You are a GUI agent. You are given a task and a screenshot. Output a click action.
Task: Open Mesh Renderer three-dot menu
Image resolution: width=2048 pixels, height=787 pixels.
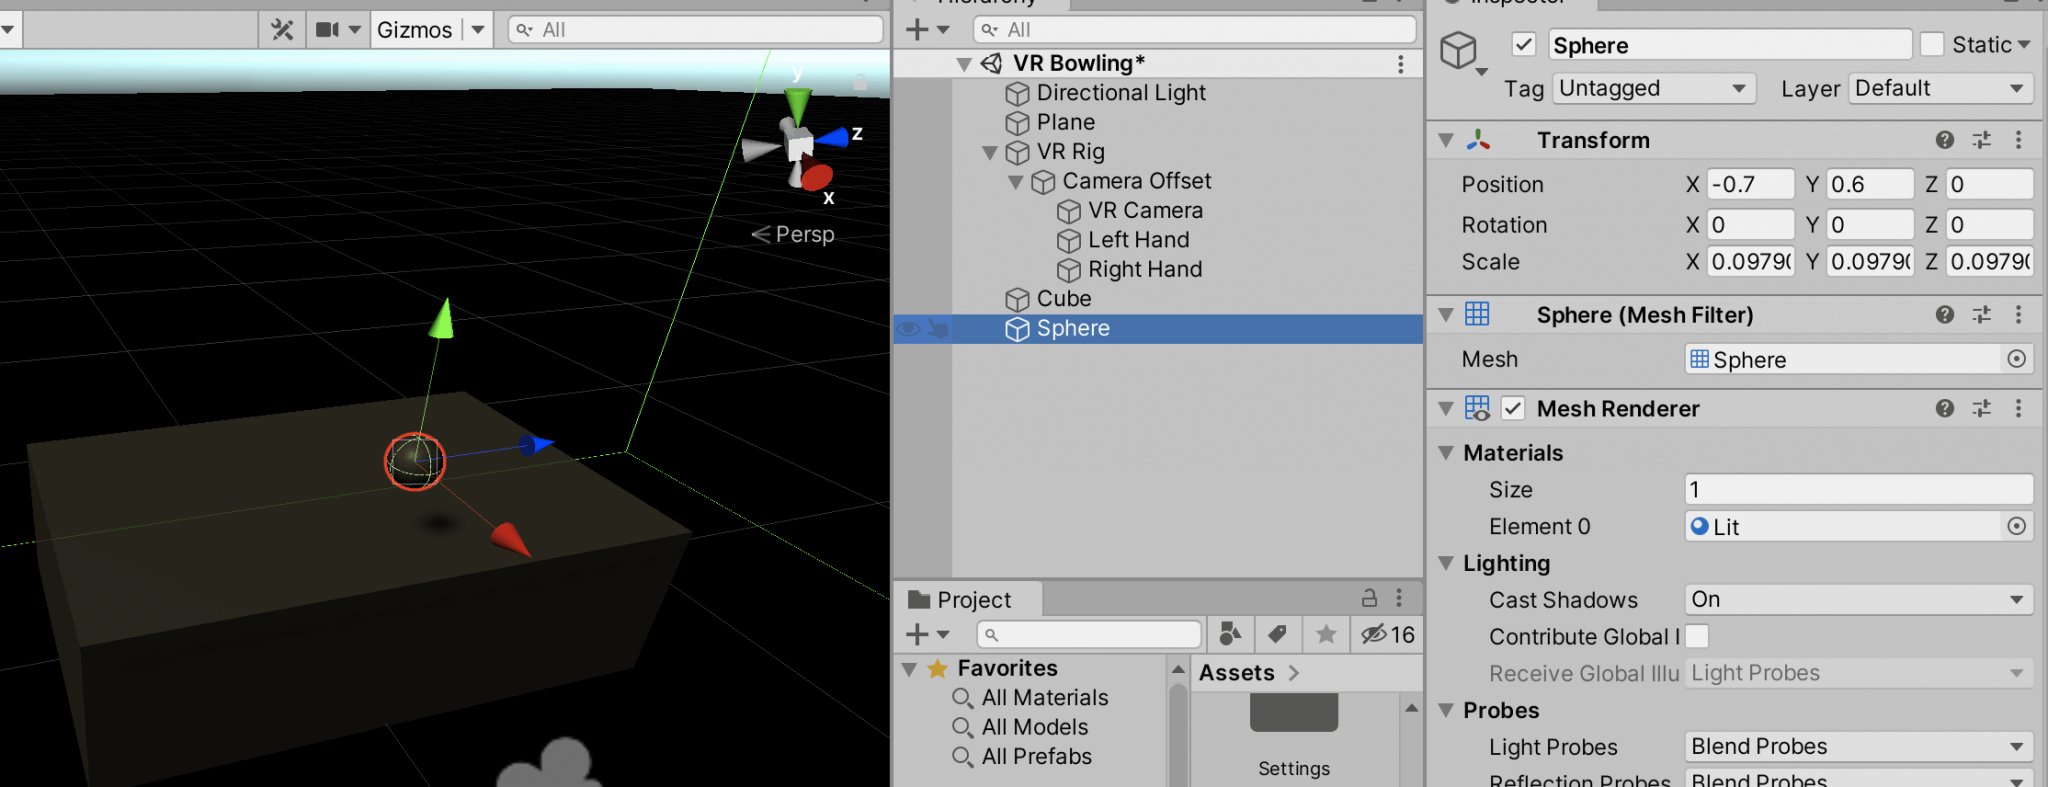click(2018, 408)
